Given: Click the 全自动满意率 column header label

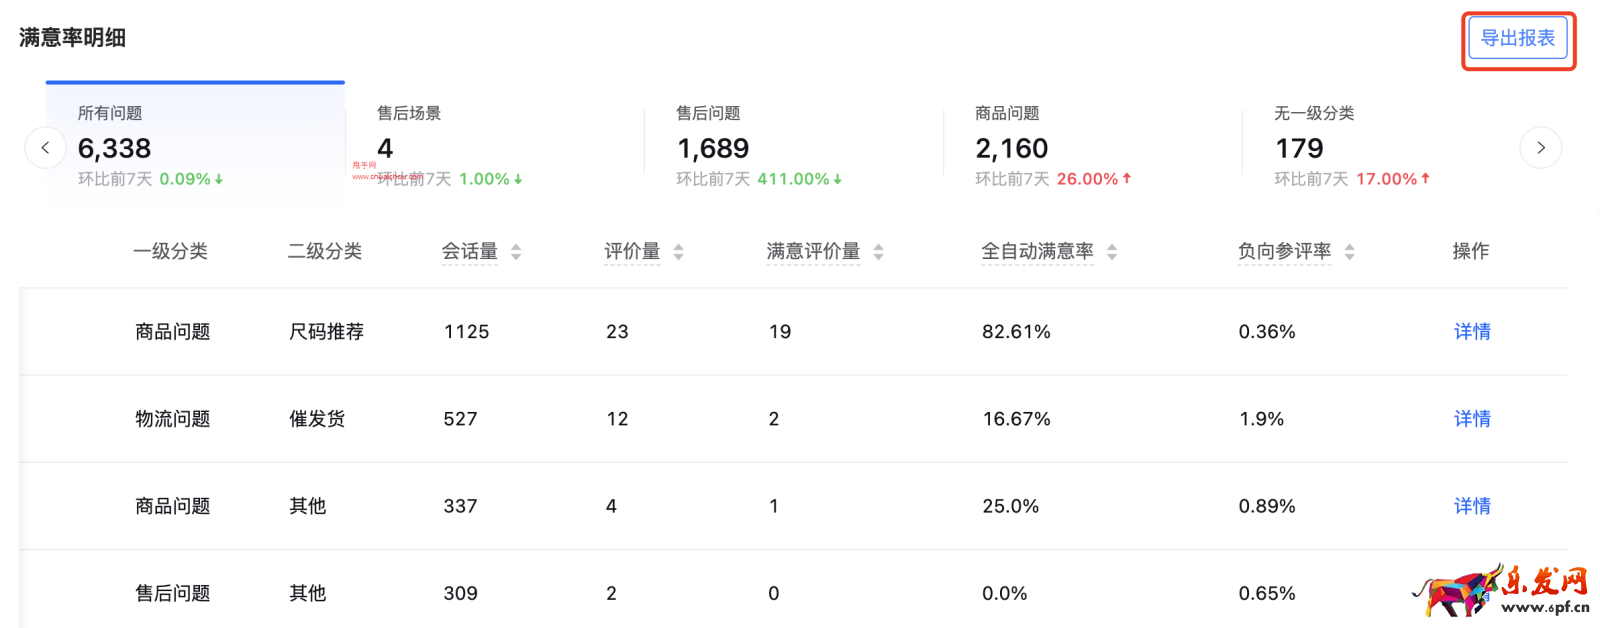Looking at the screenshot, I should (1037, 252).
